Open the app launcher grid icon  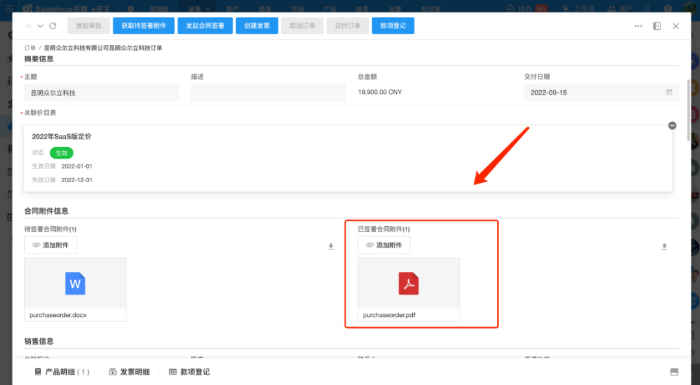pos(9,8)
